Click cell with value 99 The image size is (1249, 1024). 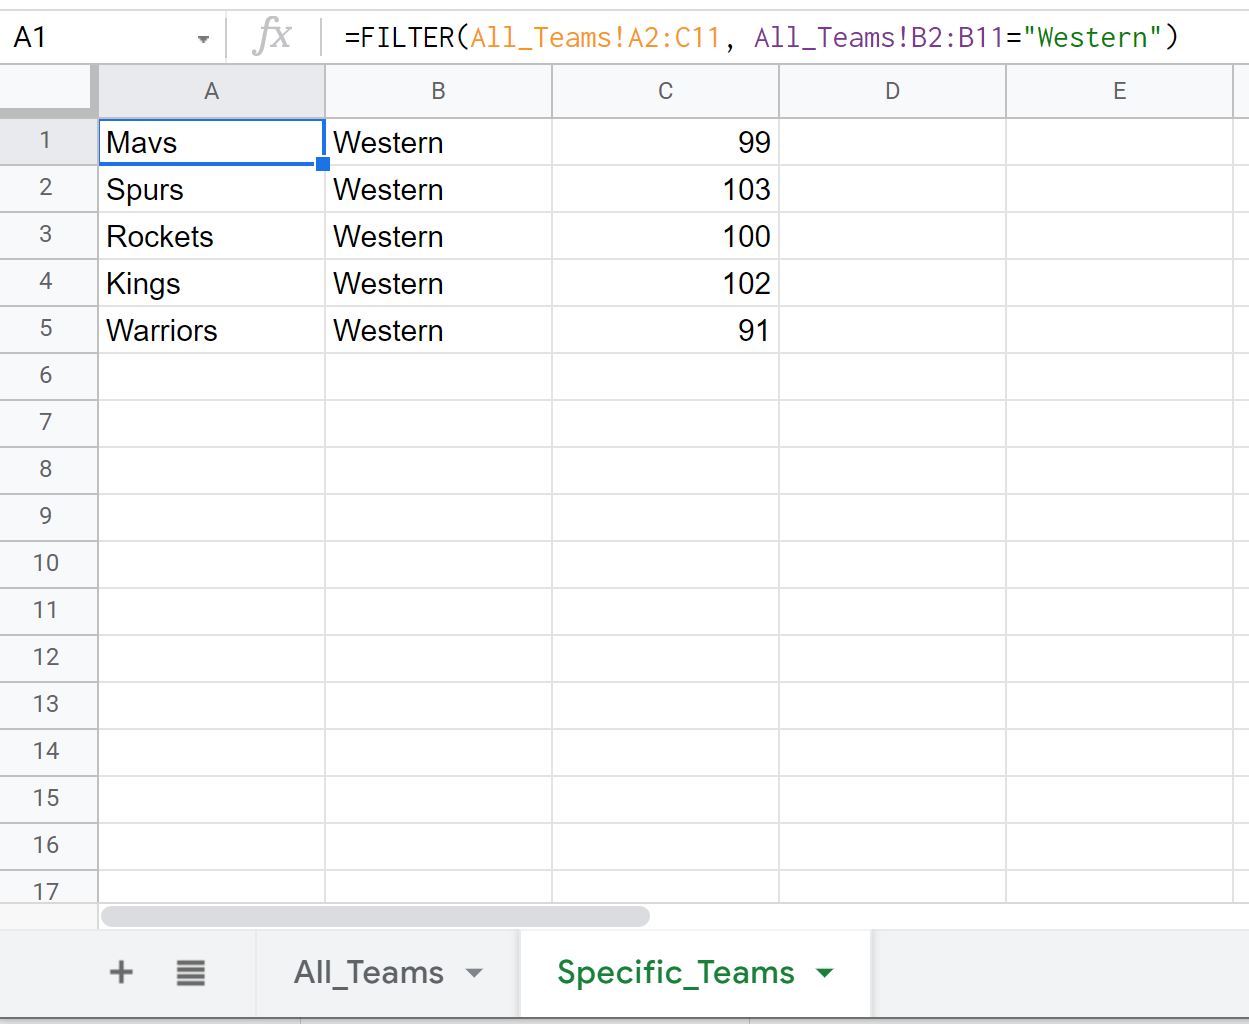[665, 142]
